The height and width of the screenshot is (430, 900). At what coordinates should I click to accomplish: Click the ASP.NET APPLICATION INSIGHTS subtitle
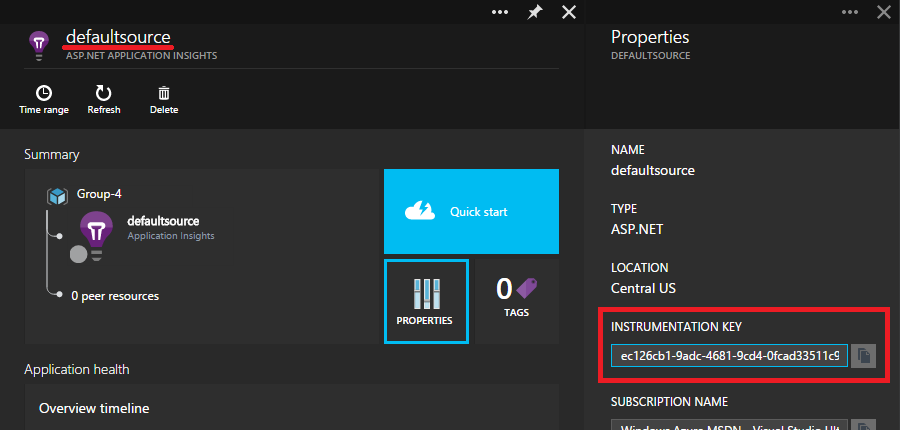click(141, 56)
